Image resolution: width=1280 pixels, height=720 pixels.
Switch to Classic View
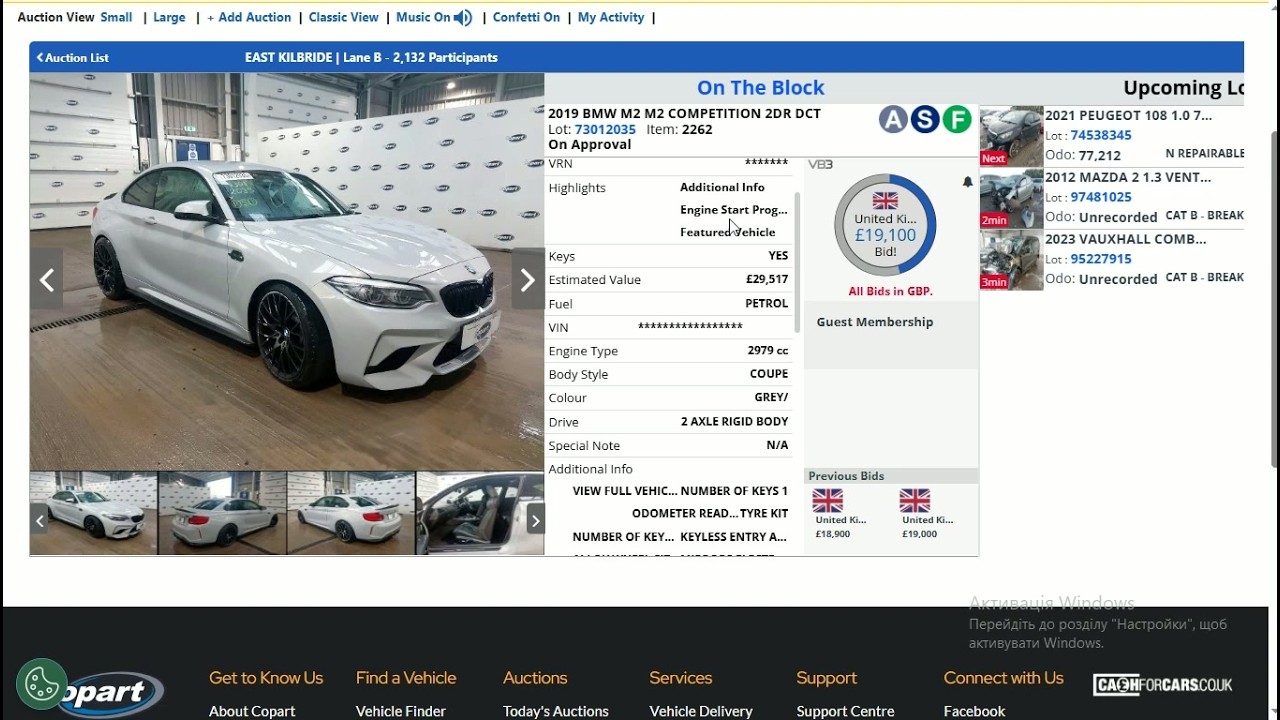[x=343, y=17]
